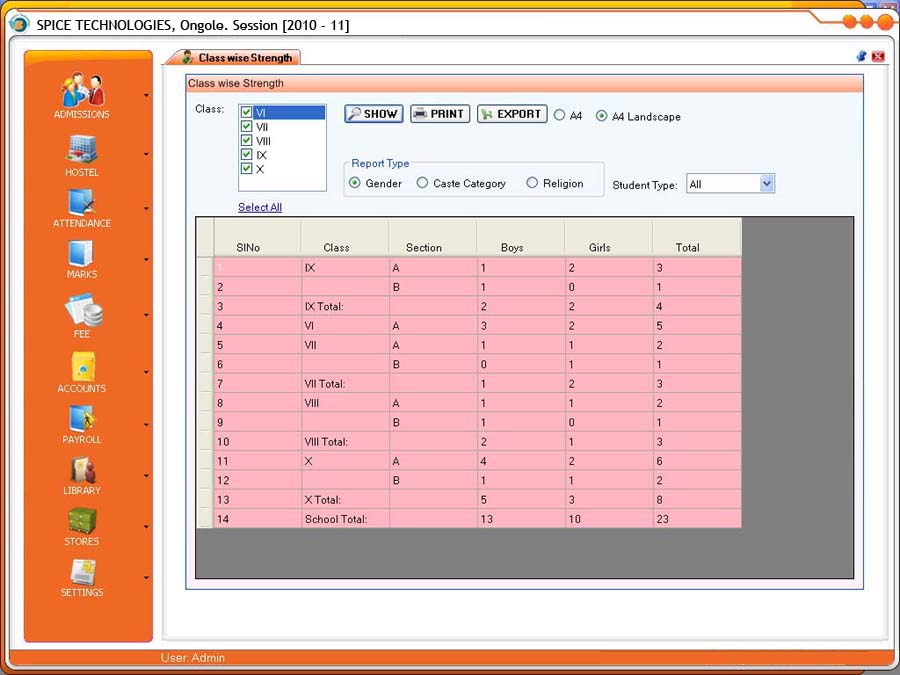
Task: Select the Fee module icon
Action: 82,310
